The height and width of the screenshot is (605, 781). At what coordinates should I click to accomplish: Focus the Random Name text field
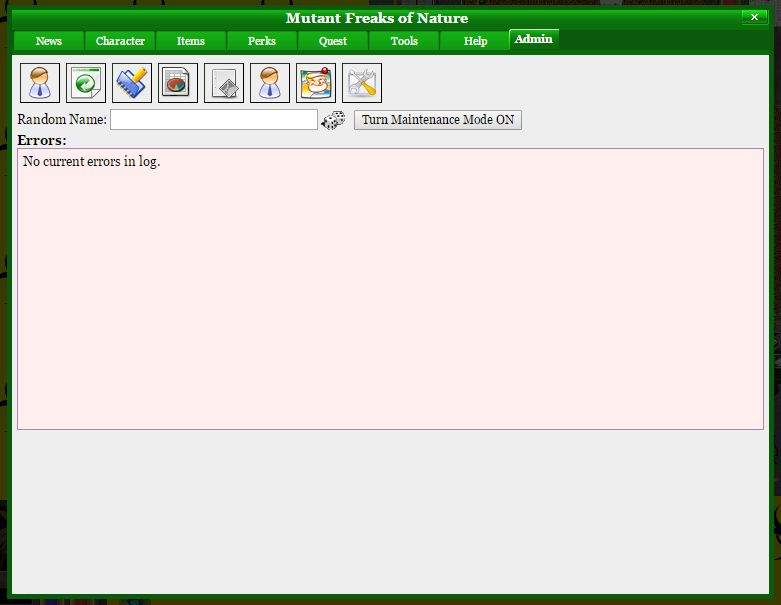[x=214, y=120]
